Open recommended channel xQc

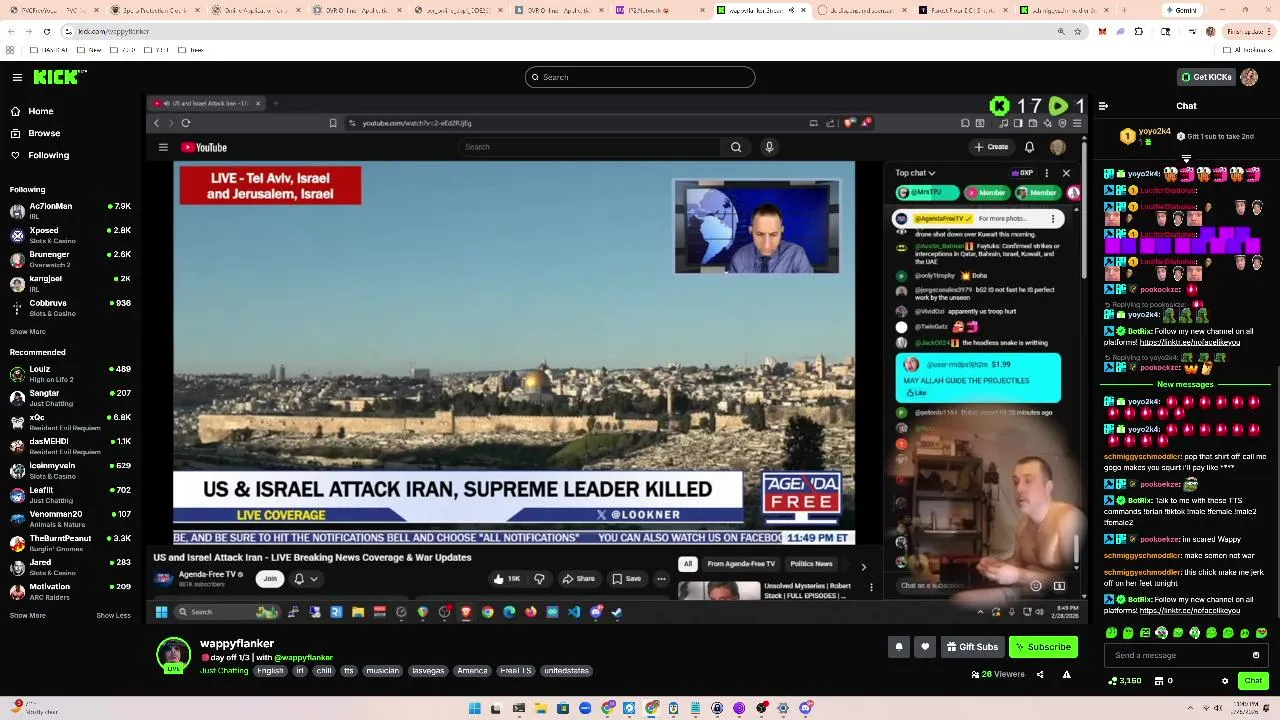[70, 421]
